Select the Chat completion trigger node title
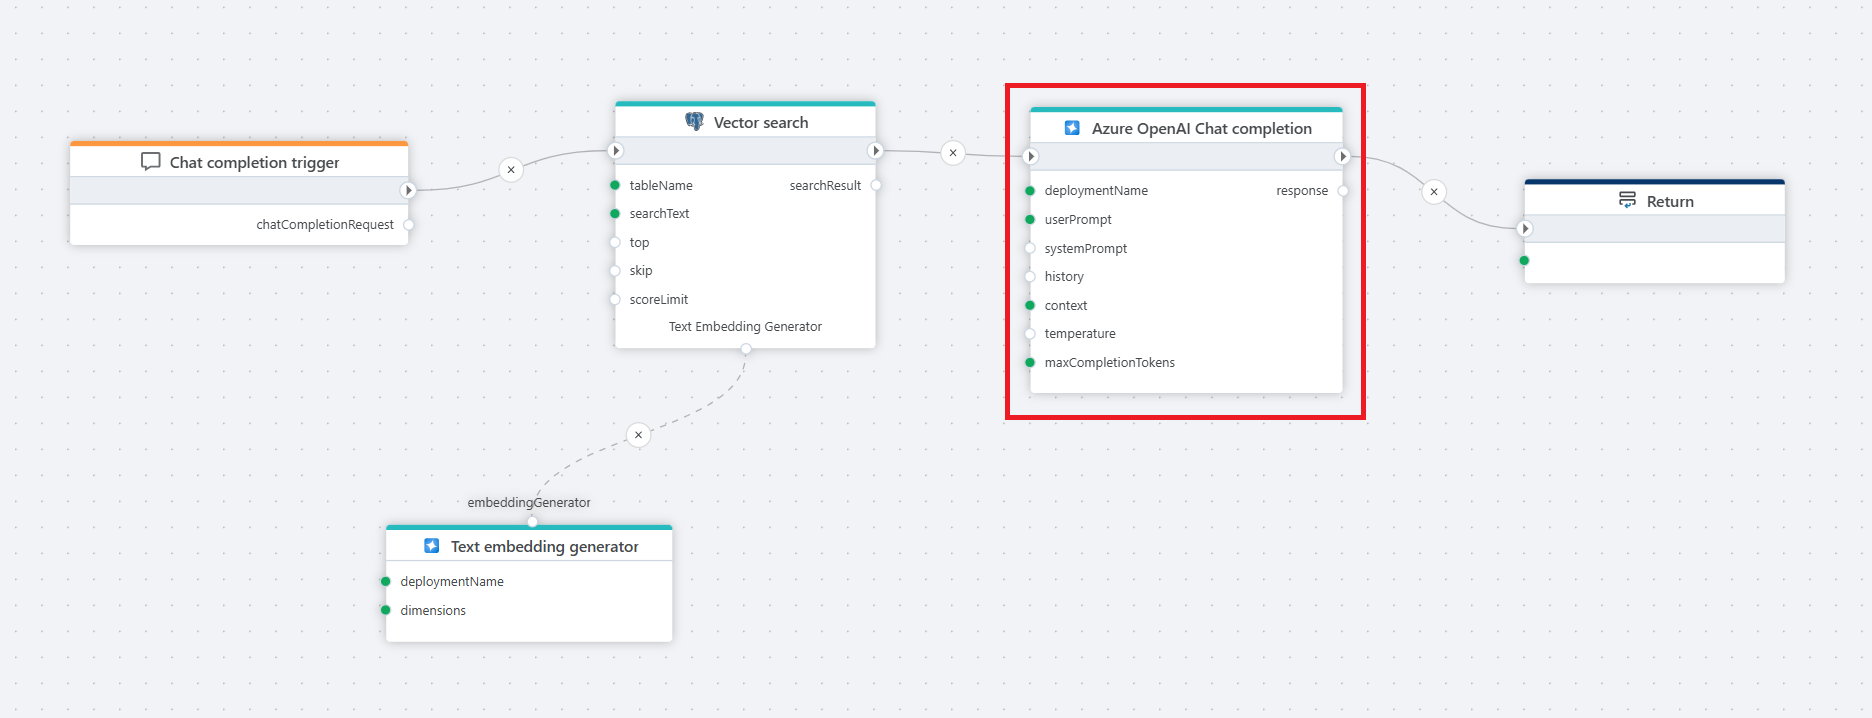 pyautogui.click(x=254, y=162)
